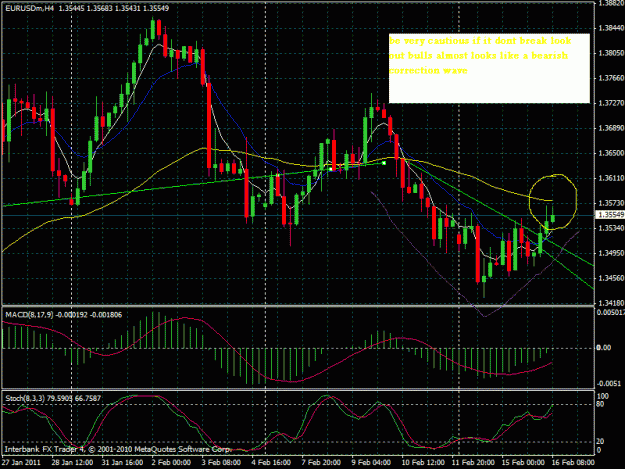Click the 3 Feb 08:00 time label
The width and height of the screenshot is (625, 469).
pyautogui.click(x=221, y=462)
